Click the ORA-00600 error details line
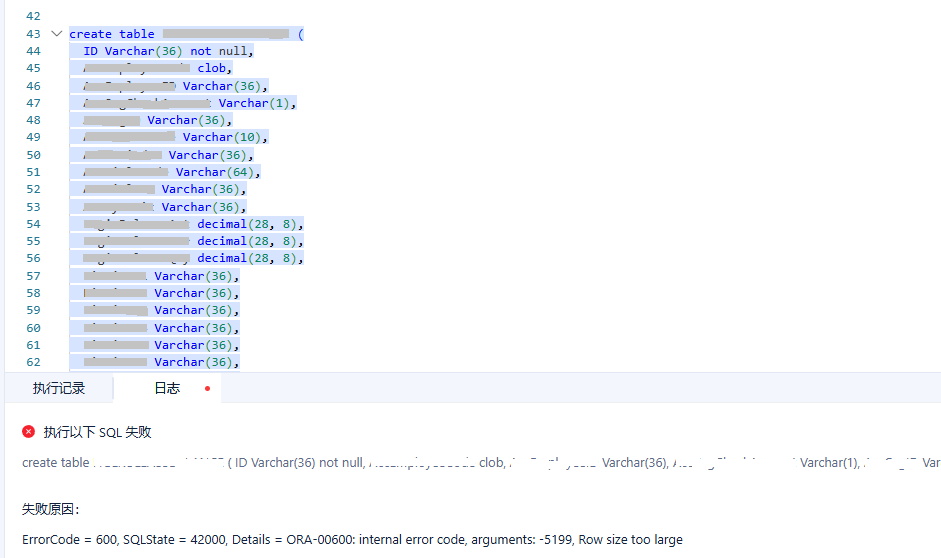941x558 pixels. (x=352, y=539)
